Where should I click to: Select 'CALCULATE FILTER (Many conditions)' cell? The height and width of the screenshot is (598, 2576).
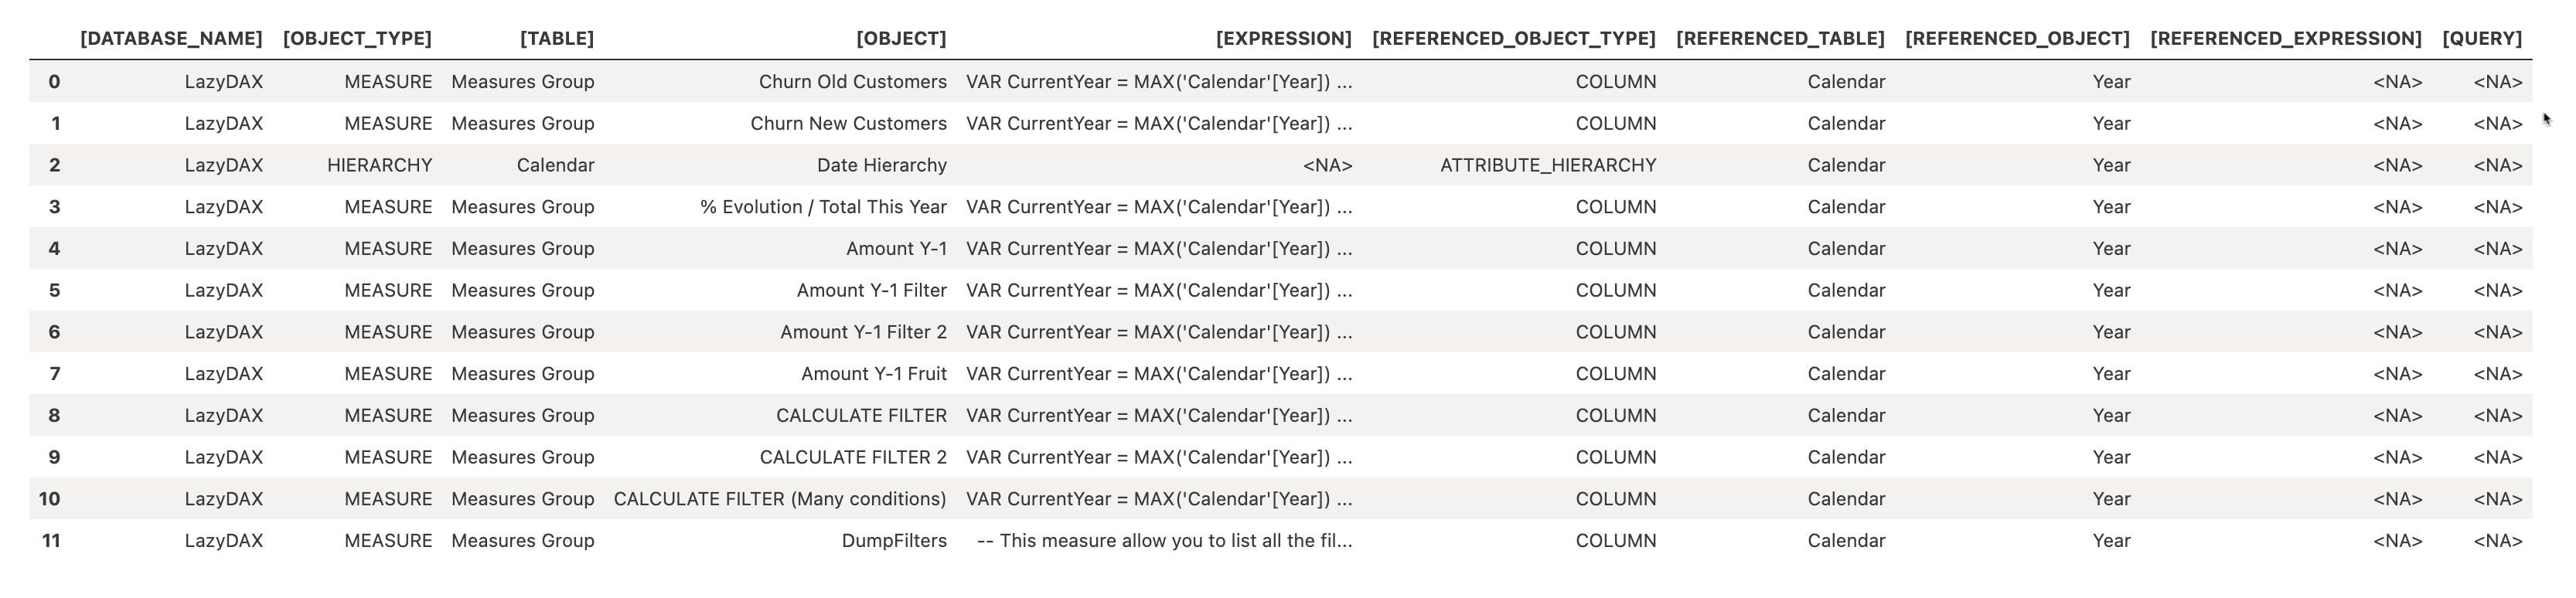pos(779,499)
